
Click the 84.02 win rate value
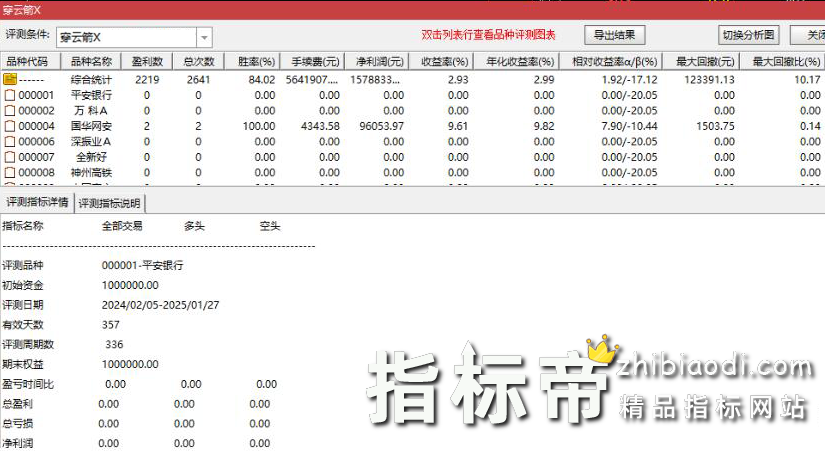[x=261, y=79]
